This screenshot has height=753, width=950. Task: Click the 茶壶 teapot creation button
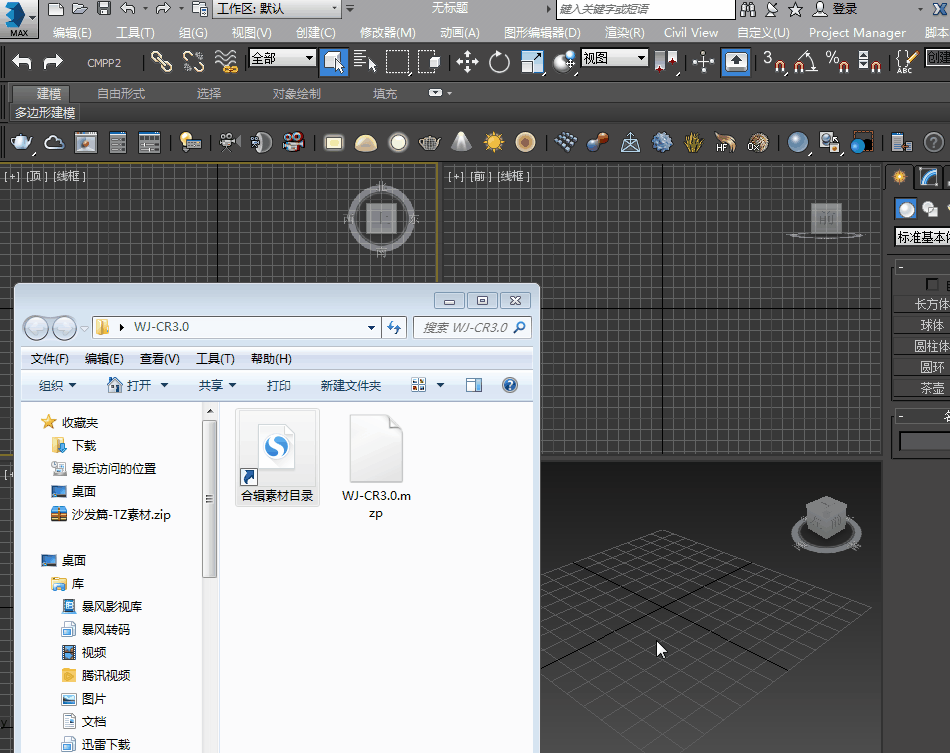click(x=931, y=388)
